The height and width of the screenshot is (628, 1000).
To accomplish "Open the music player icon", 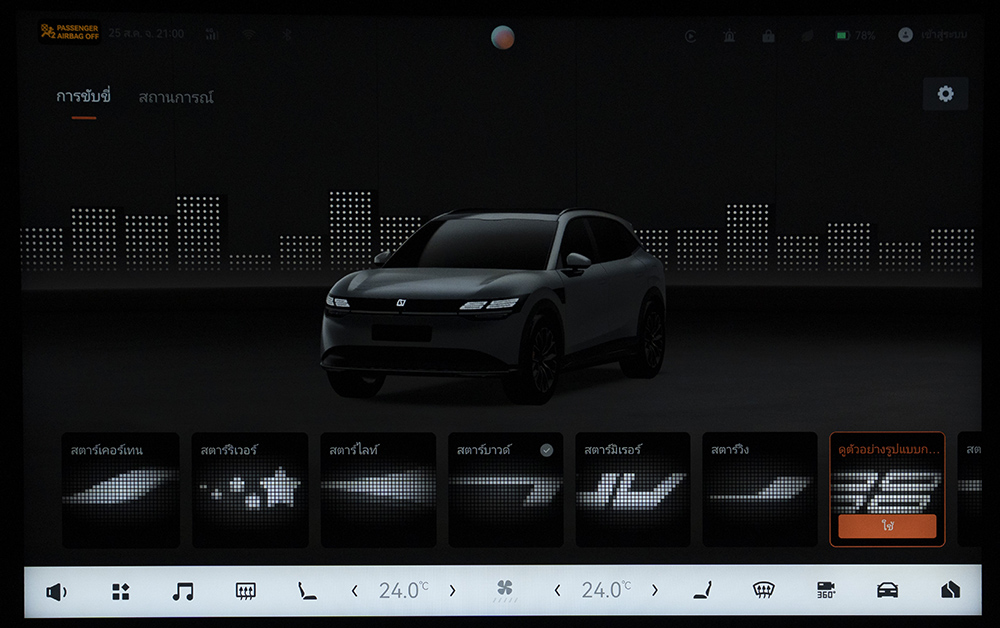I will click(x=182, y=591).
